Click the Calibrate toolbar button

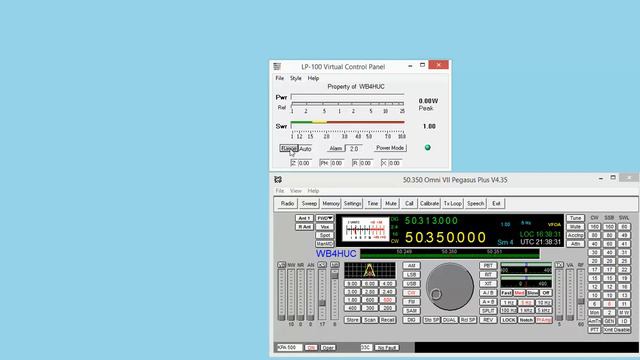(x=429, y=203)
